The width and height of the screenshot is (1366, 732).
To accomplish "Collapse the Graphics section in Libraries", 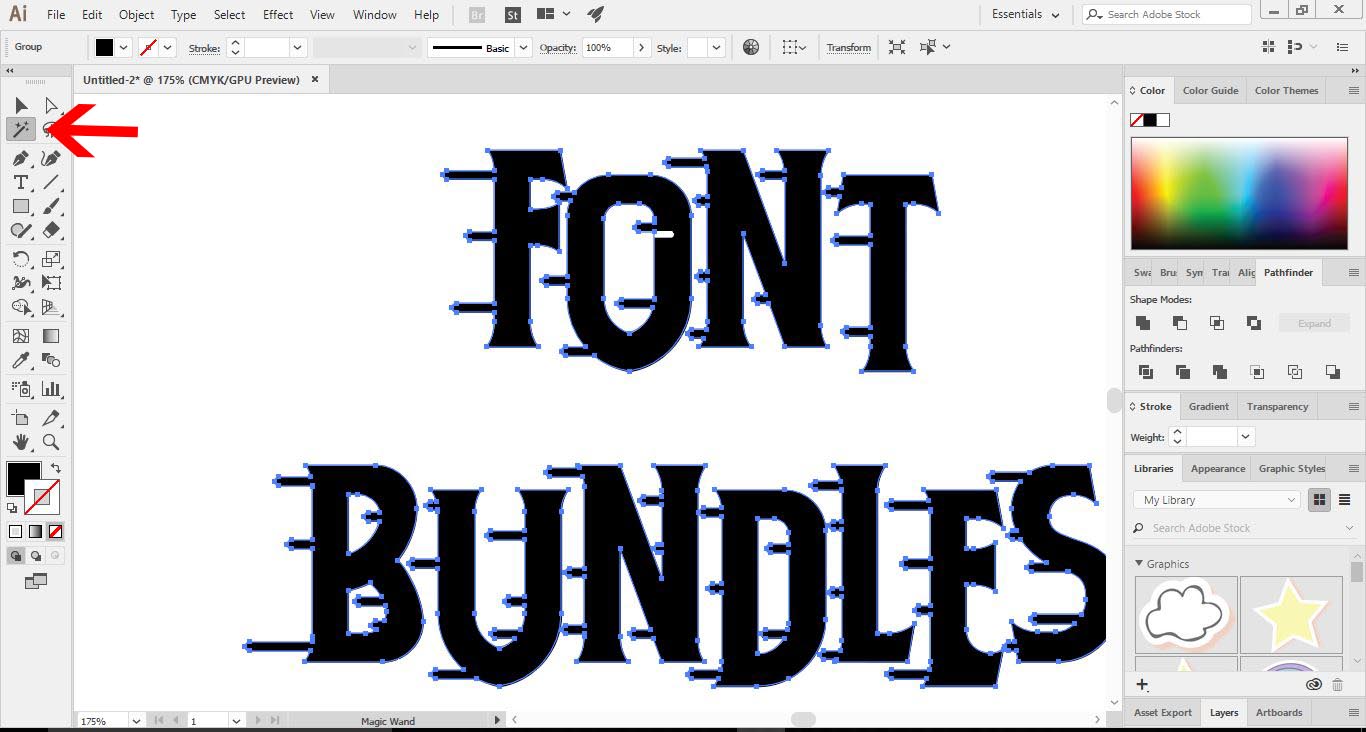I will pyautogui.click(x=1139, y=563).
